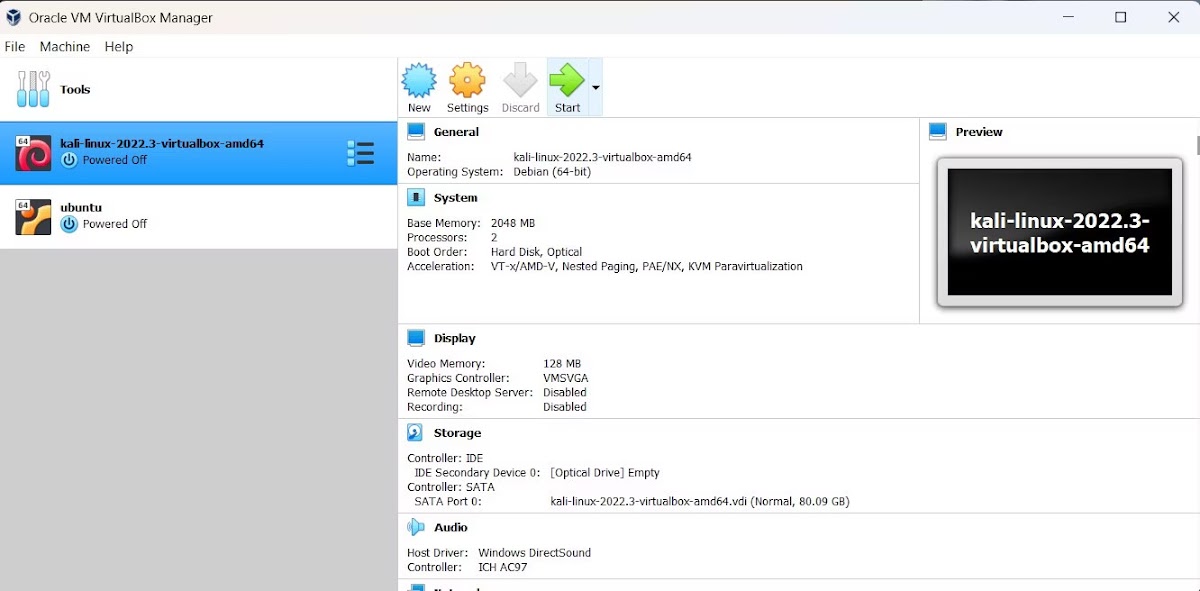Click the Optical Drive Empty entry

[605, 472]
